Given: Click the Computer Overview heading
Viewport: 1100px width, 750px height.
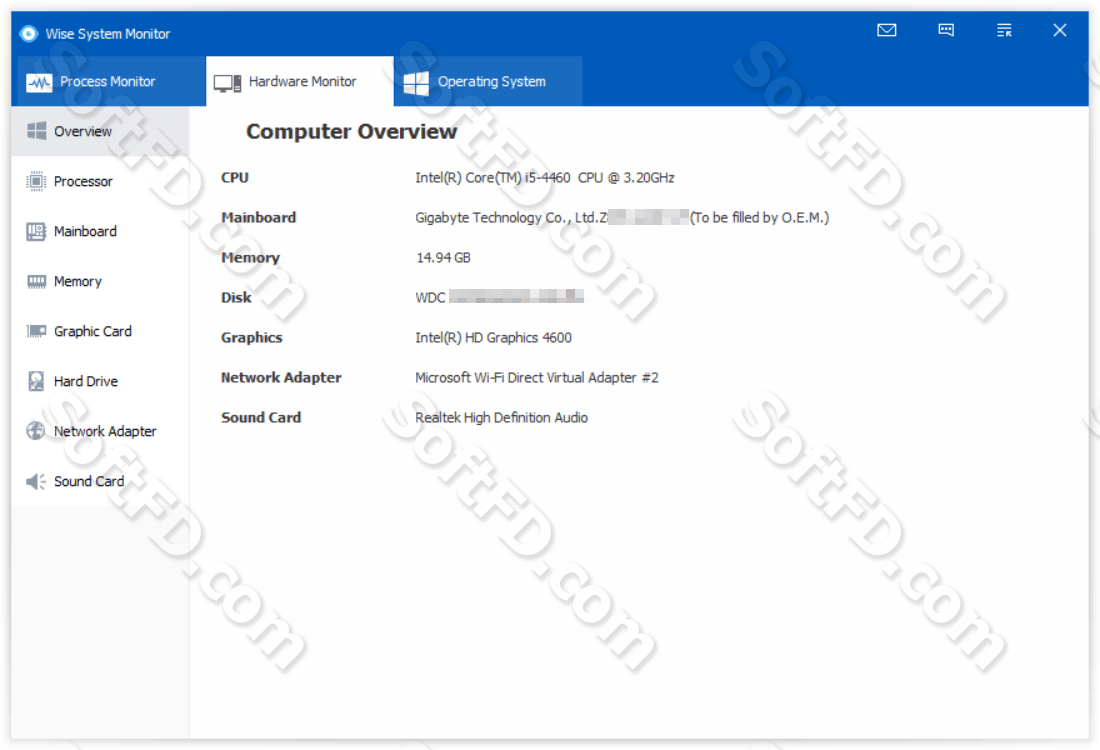Looking at the screenshot, I should (x=351, y=131).
